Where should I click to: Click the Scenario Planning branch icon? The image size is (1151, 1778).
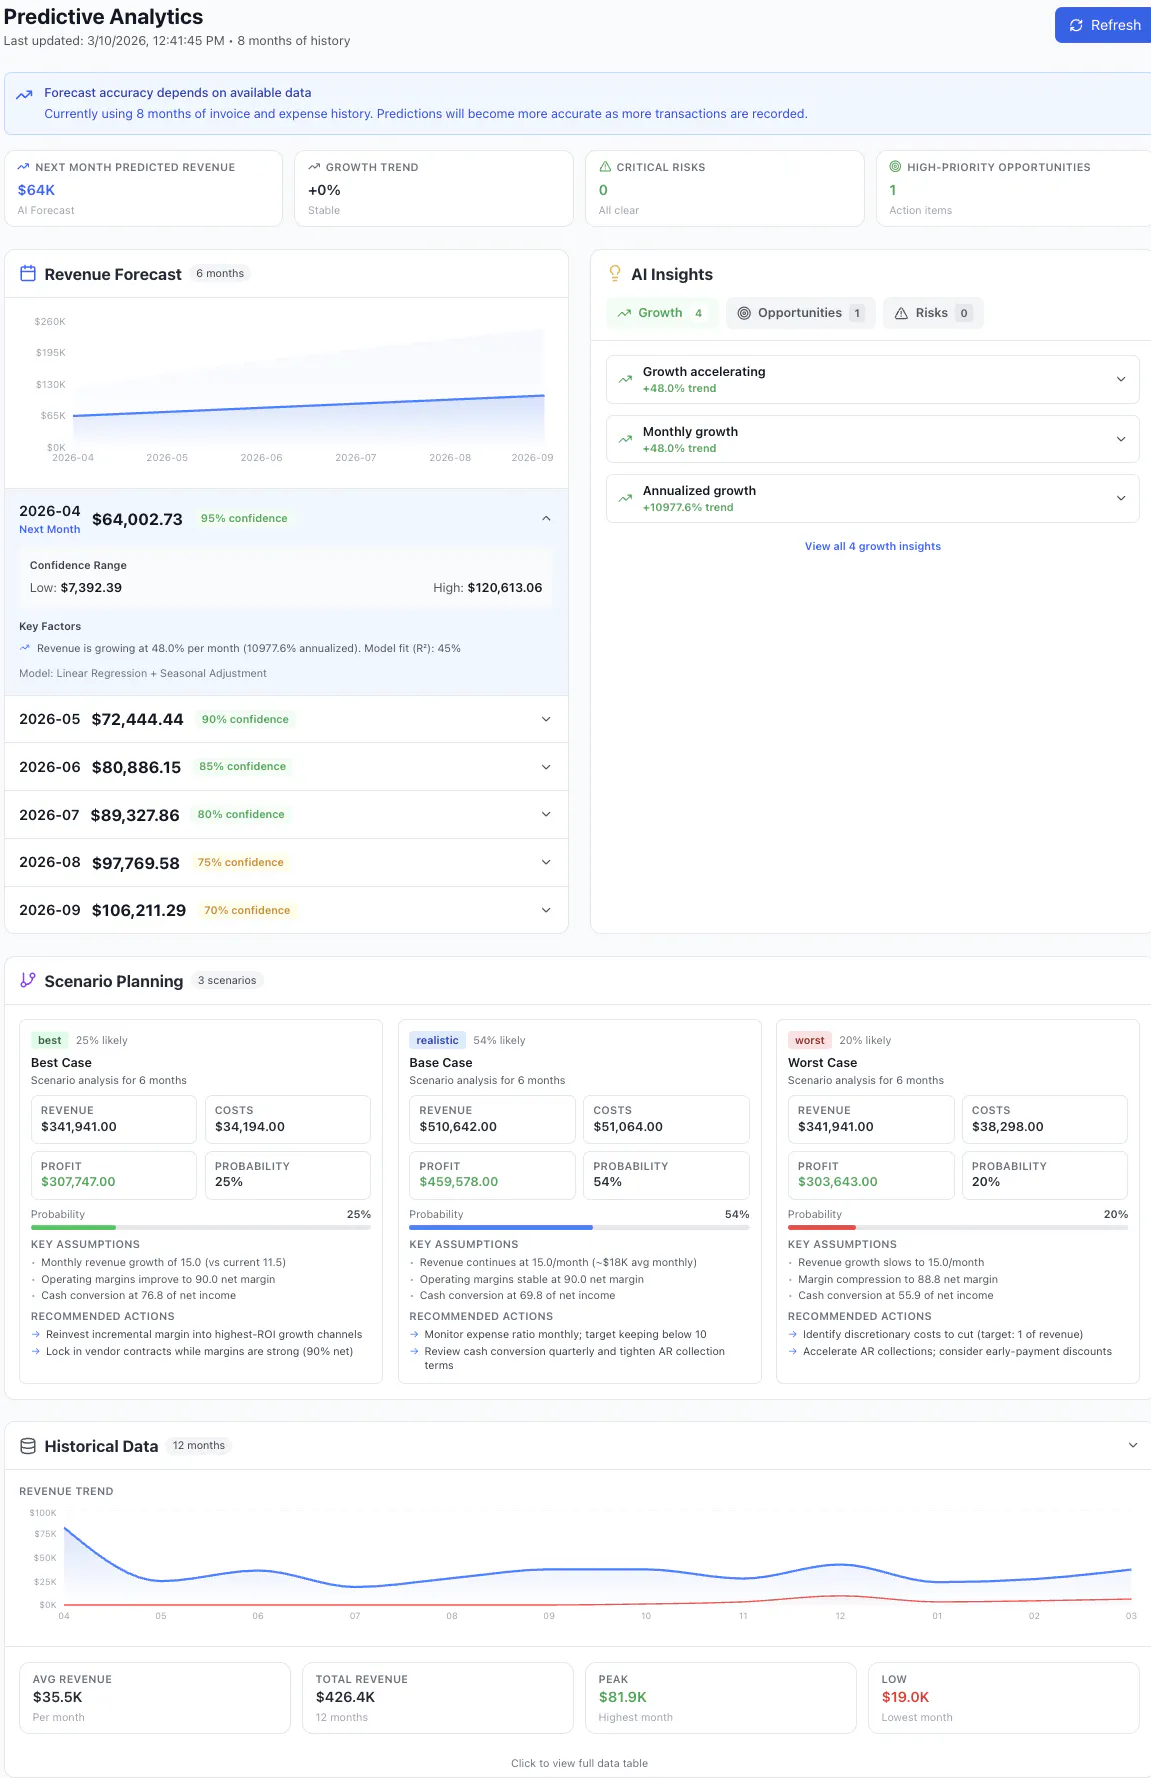point(28,980)
